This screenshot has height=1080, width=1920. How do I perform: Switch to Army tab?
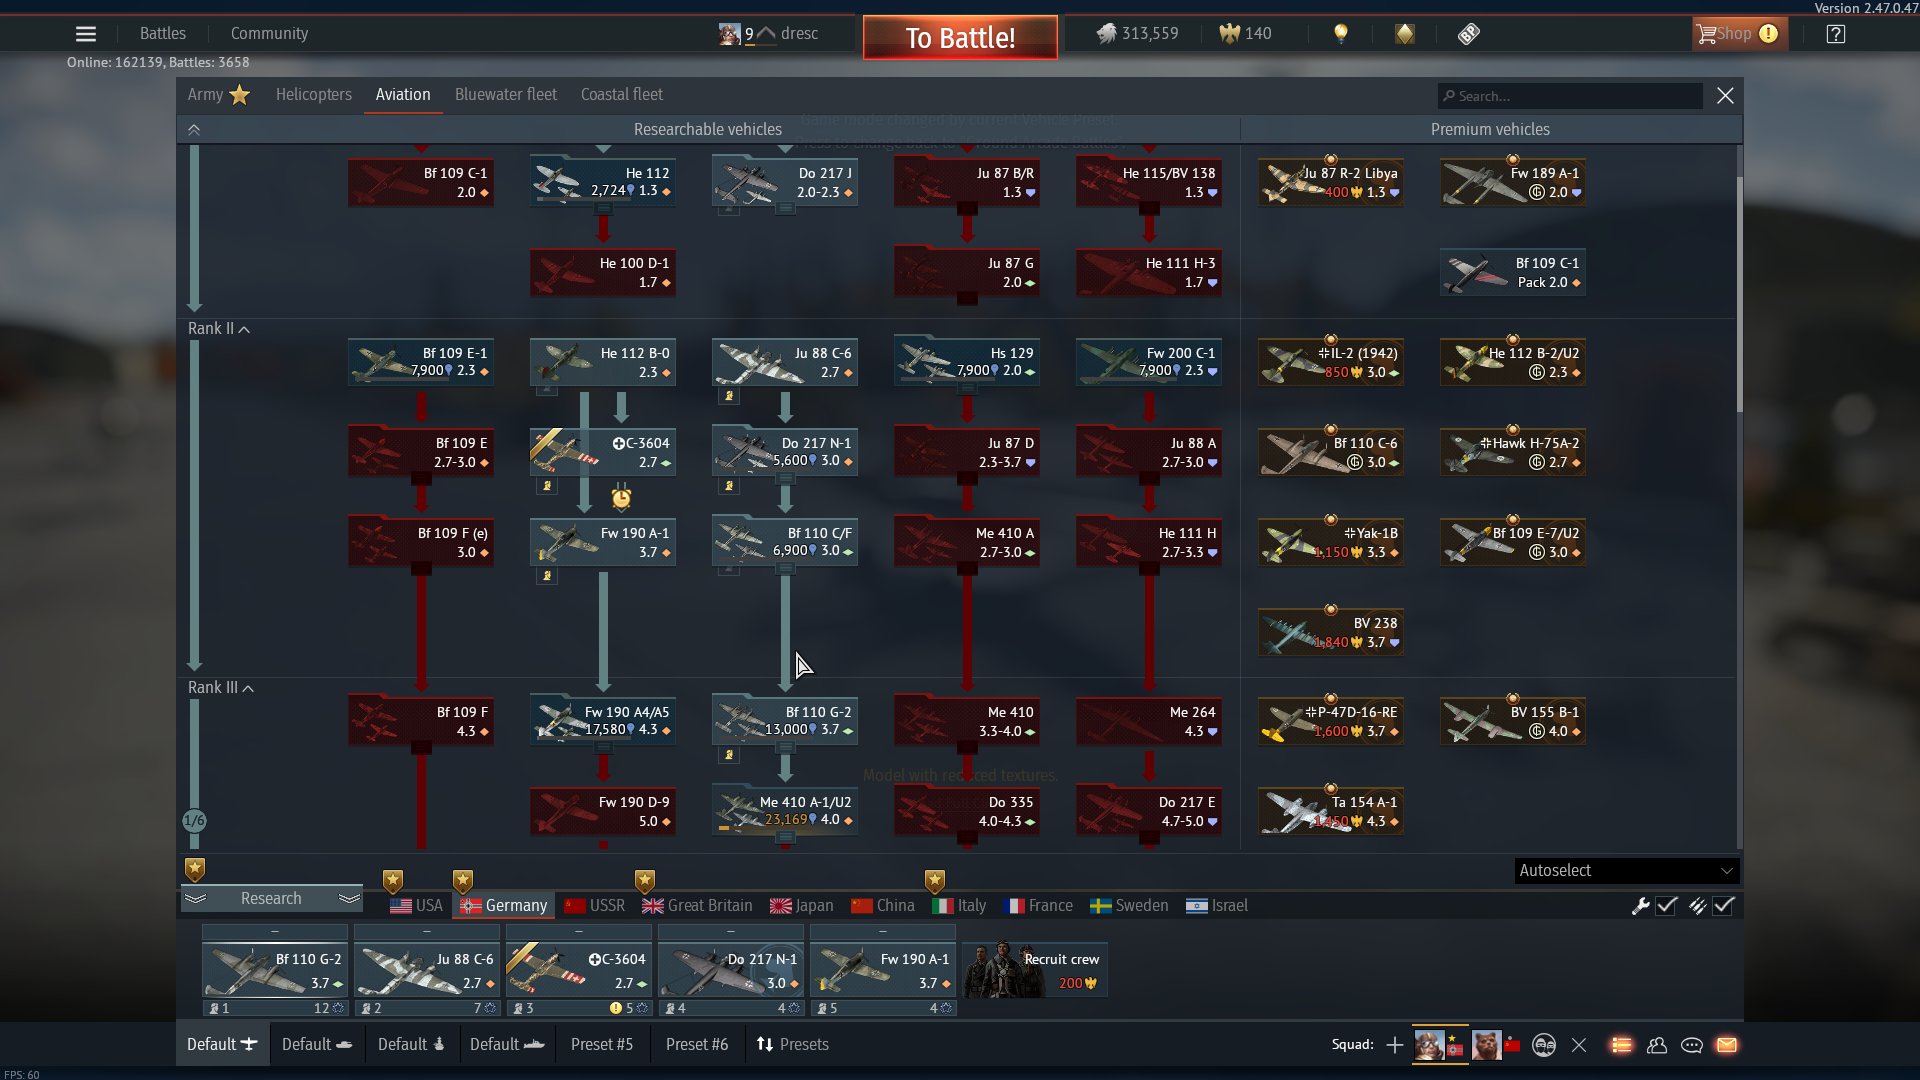pyautogui.click(x=218, y=95)
